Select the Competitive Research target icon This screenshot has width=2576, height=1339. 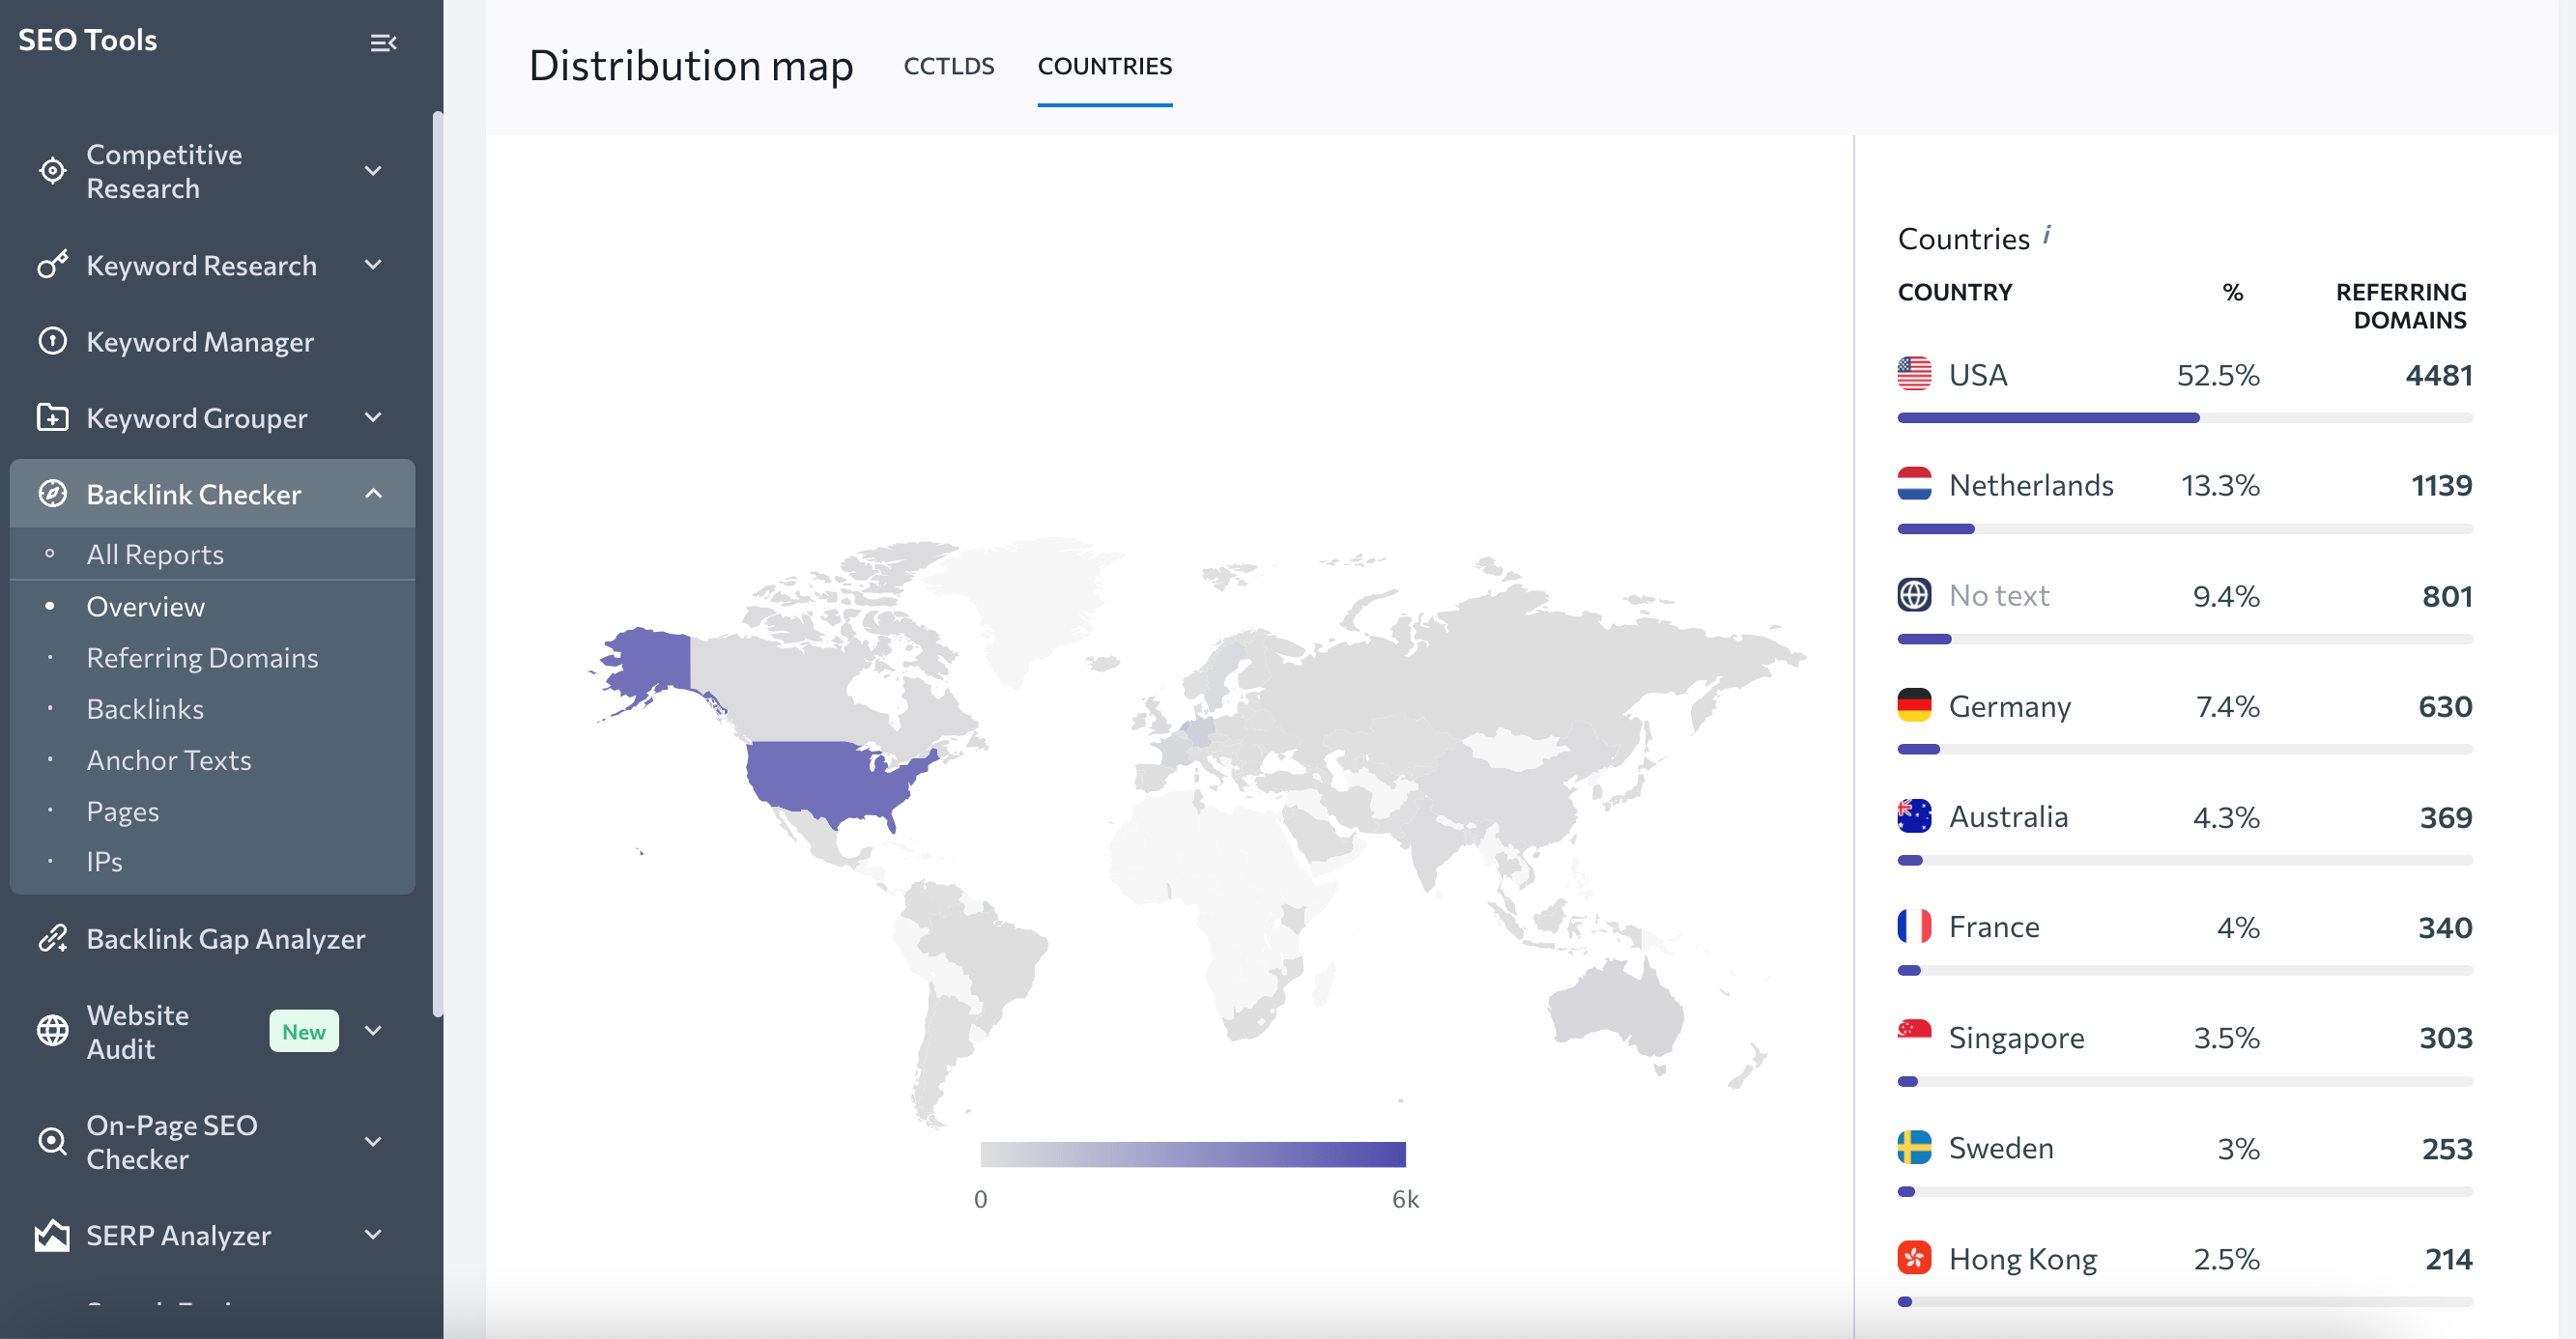click(53, 170)
